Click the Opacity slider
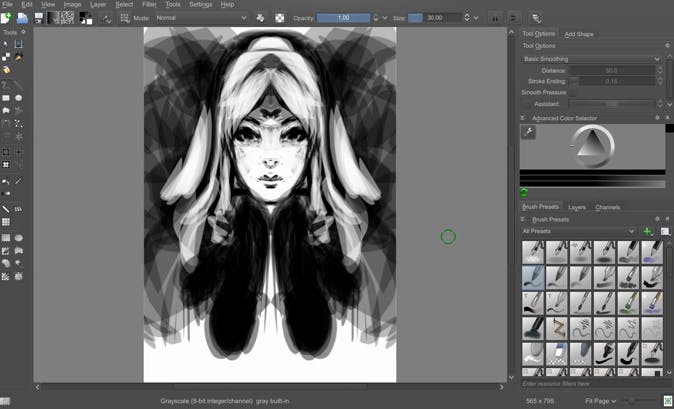Screen dimensions: 674x409 (x=344, y=18)
